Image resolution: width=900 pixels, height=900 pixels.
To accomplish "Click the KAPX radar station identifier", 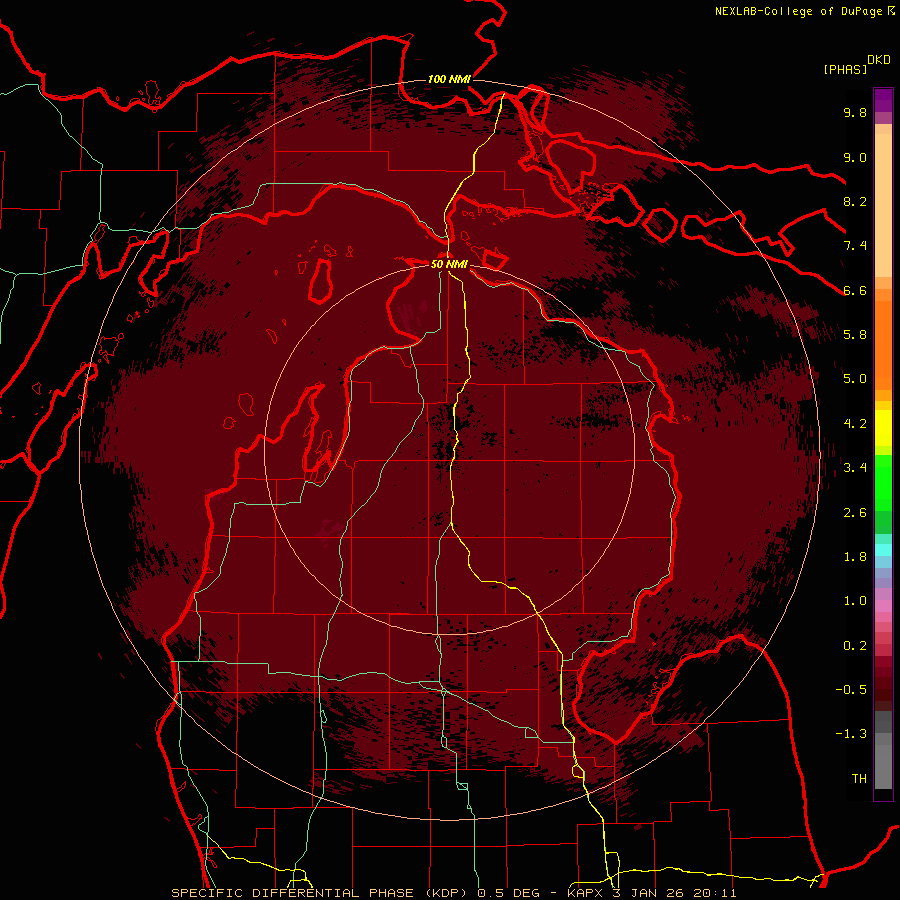I will (585, 893).
